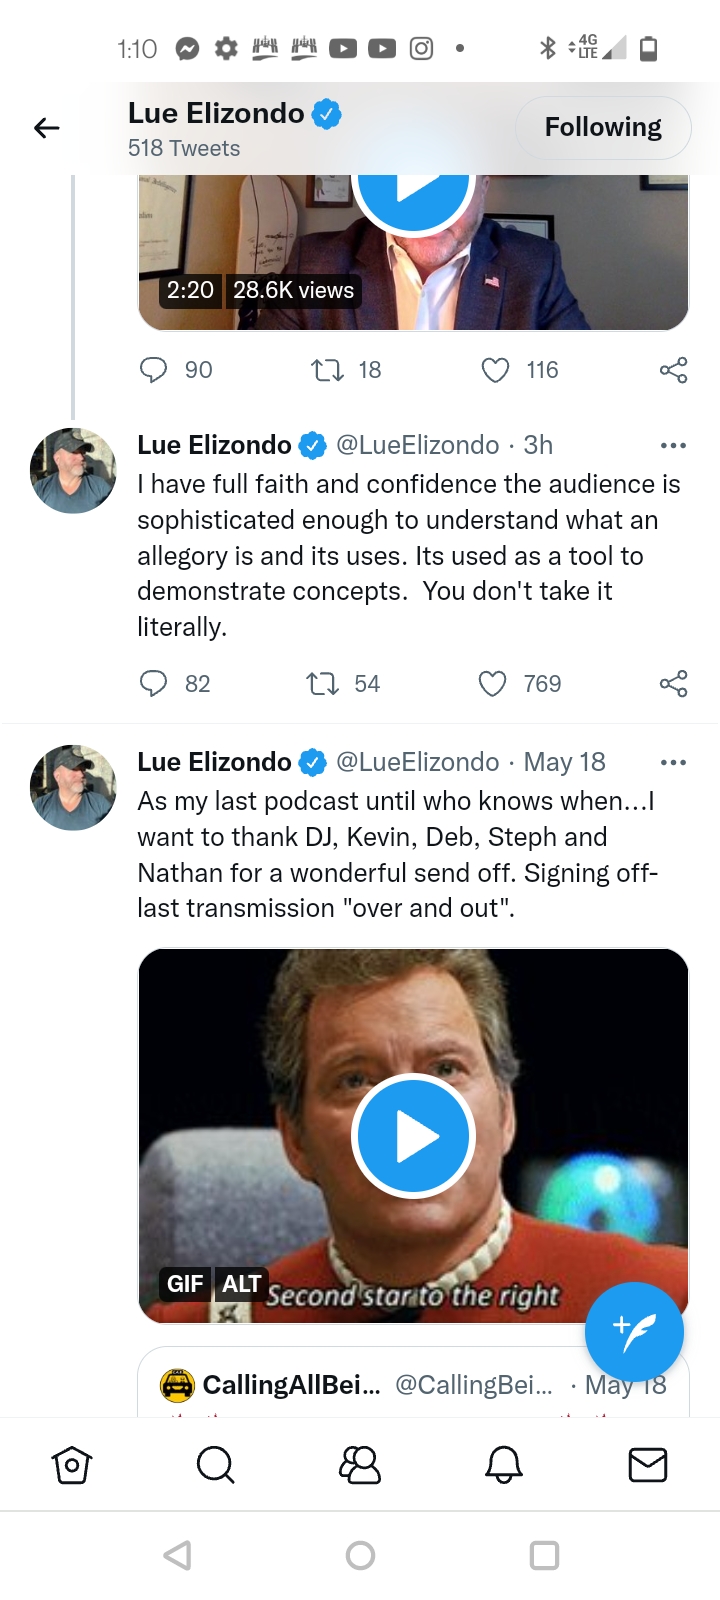Like the allegory tweet with 769 likes
This screenshot has height=1600, width=720.
click(493, 684)
